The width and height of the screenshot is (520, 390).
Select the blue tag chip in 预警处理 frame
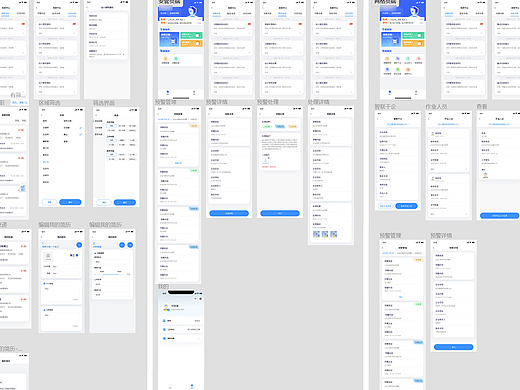(280, 127)
